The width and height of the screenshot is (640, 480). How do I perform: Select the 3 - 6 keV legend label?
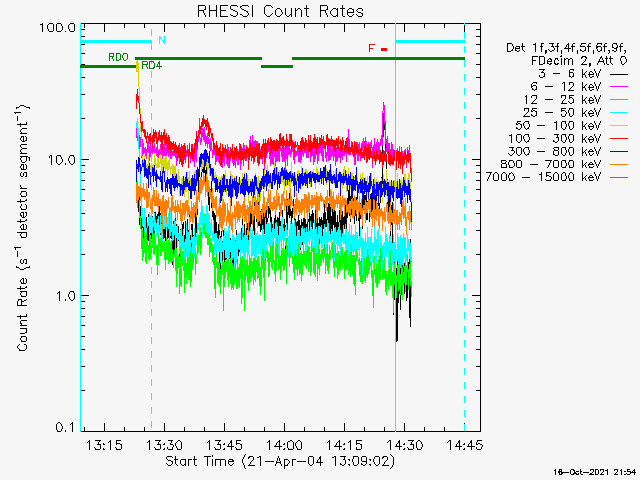[569, 74]
